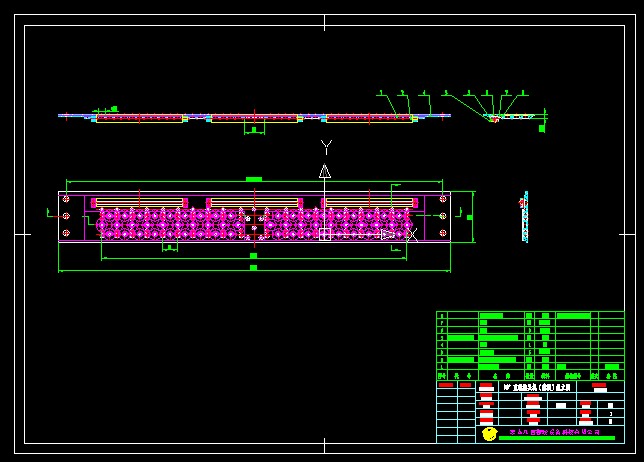Click the UCS origin square marker

[325, 234]
